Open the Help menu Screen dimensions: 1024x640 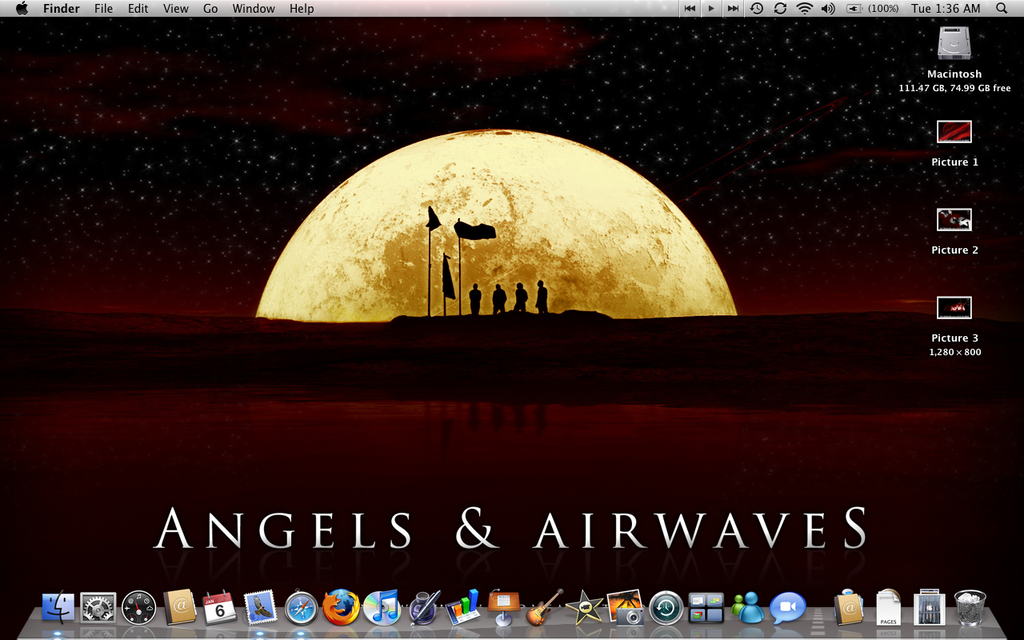point(302,8)
